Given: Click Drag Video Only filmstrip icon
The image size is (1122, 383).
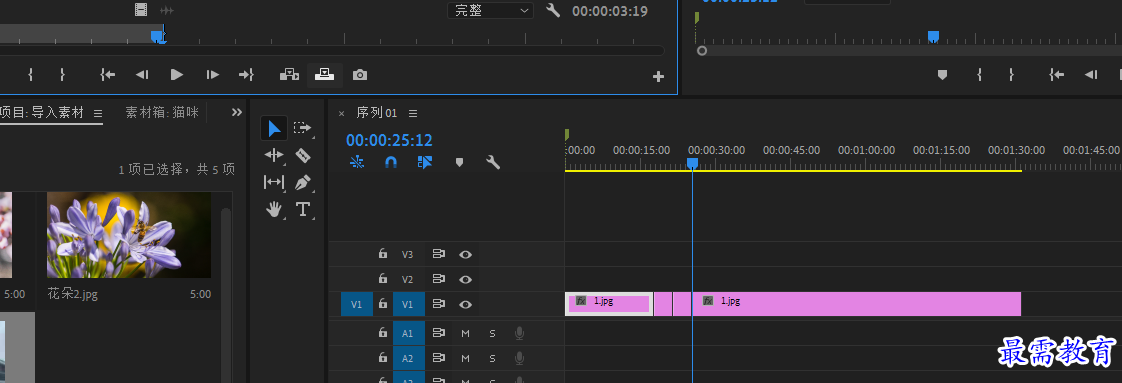Looking at the screenshot, I should [141, 9].
